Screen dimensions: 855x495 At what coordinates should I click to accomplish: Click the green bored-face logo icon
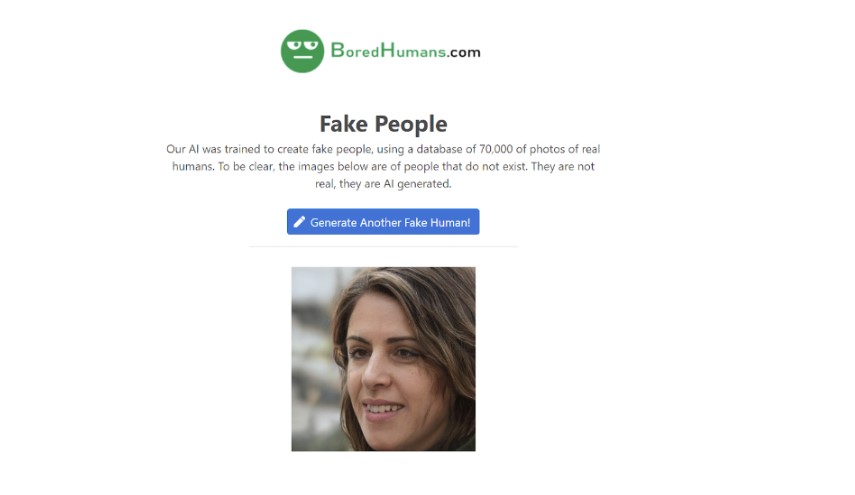click(x=302, y=51)
